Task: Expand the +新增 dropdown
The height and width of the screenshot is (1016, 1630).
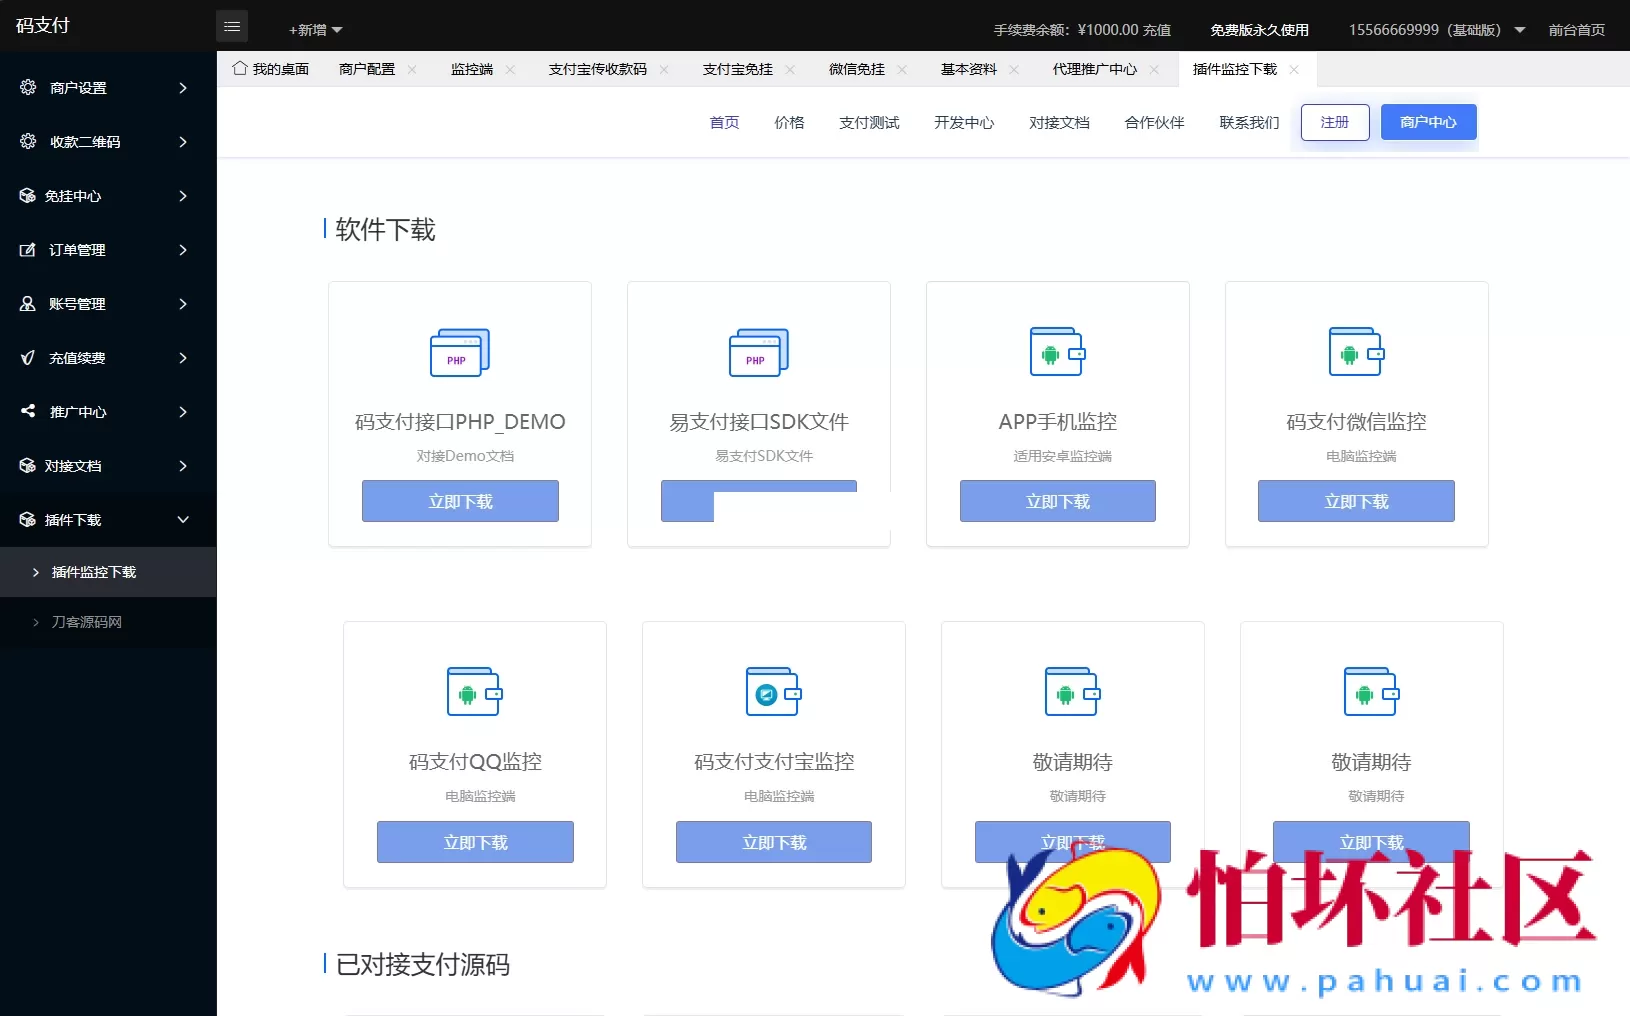Action: (x=315, y=30)
